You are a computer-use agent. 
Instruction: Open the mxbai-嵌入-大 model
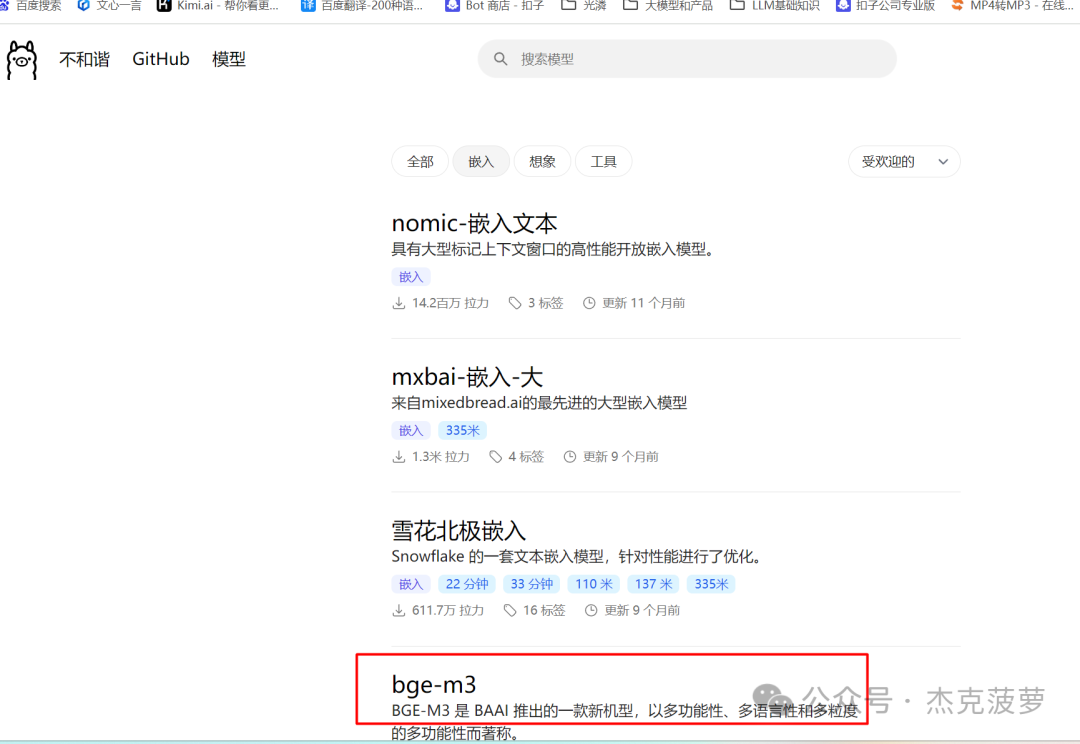(x=467, y=377)
